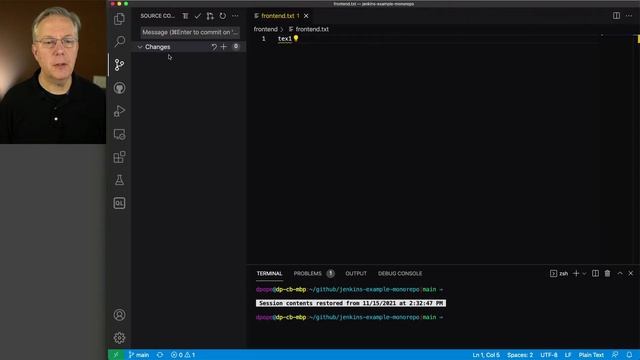
Task: Click the pull request icon in Source Control header
Action: [210, 16]
